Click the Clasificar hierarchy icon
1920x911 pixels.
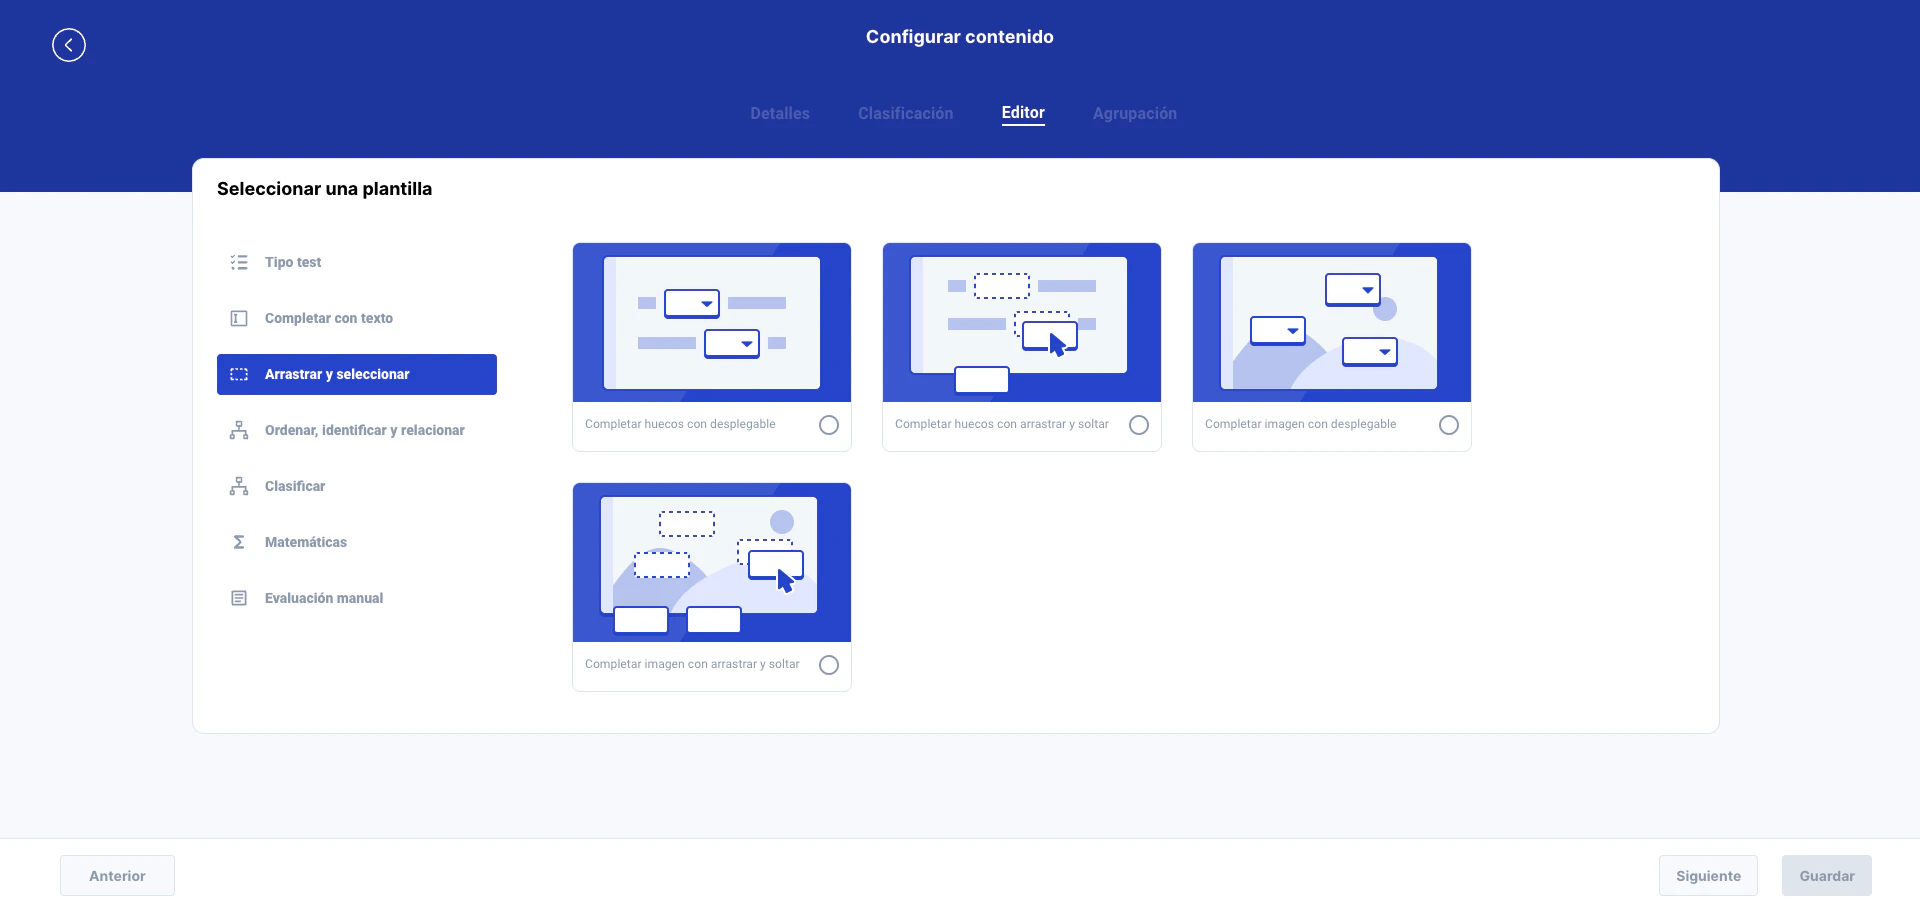[x=239, y=486]
